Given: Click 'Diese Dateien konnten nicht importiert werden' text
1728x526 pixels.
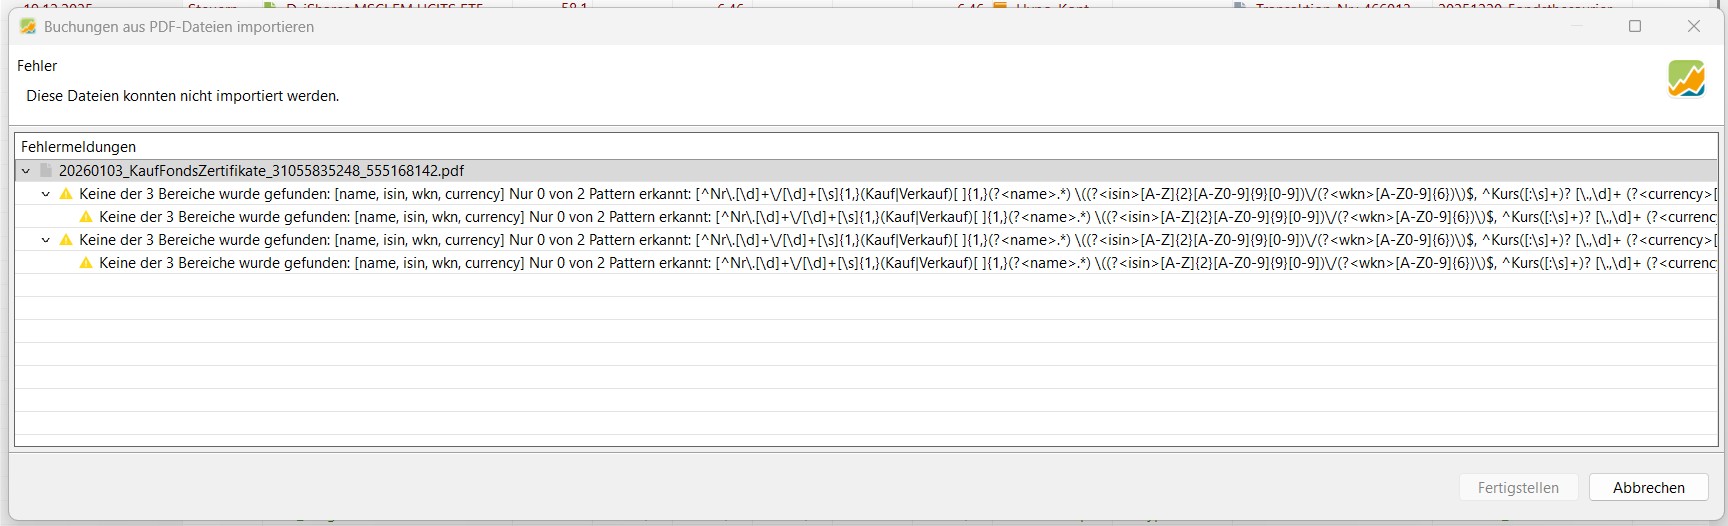Looking at the screenshot, I should click(182, 96).
